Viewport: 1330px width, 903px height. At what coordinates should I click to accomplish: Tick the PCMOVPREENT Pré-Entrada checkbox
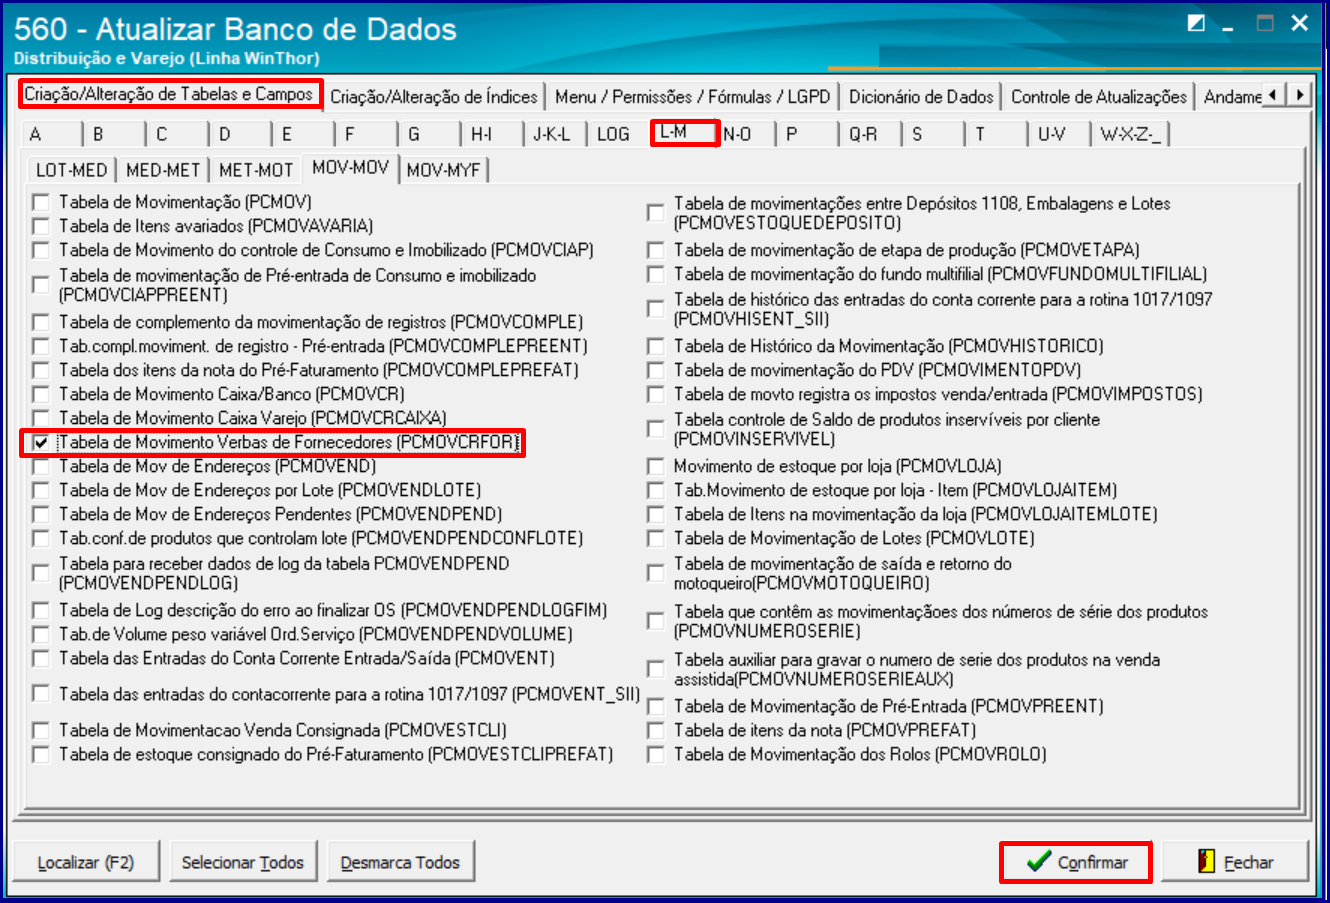pos(655,706)
